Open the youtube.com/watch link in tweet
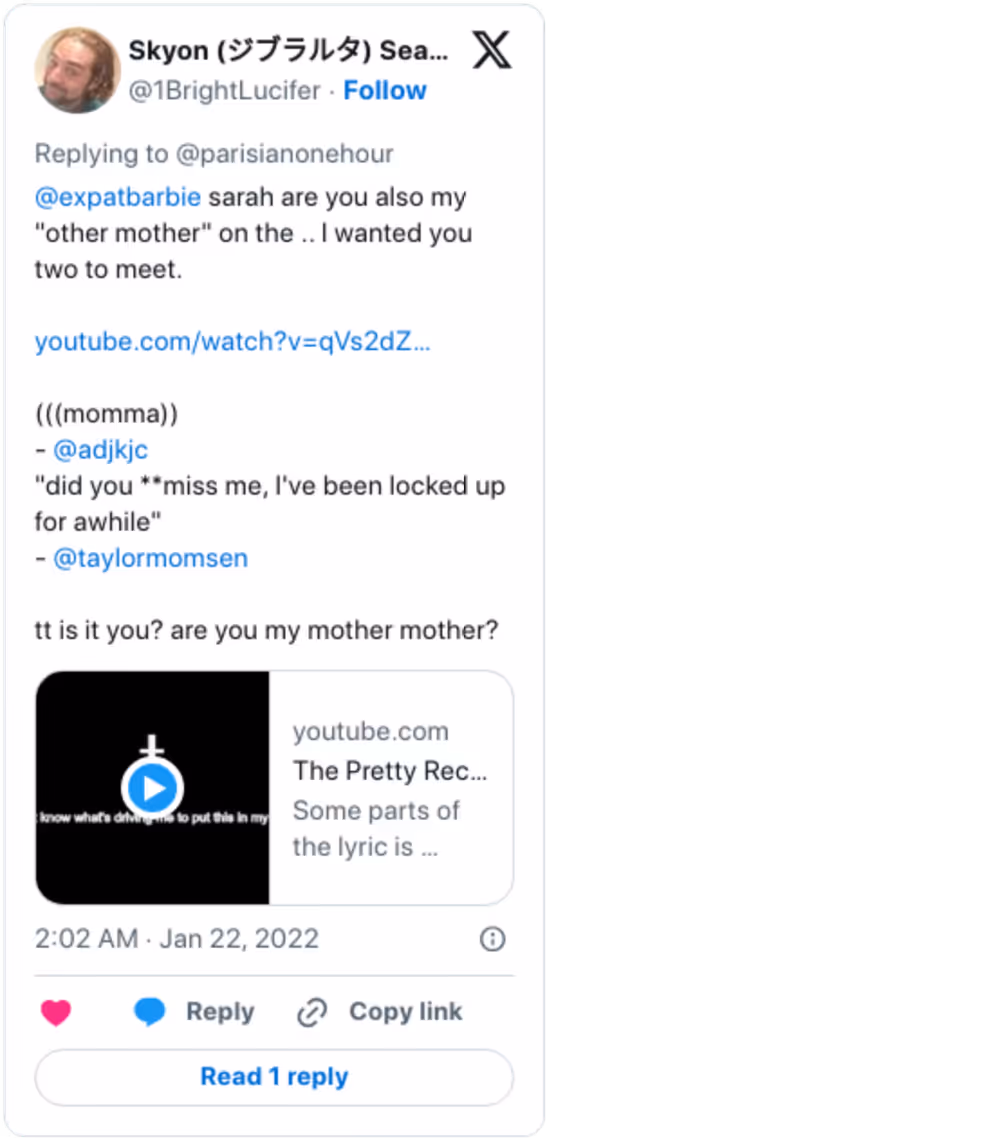This screenshot has width=1000, height=1148. tap(233, 341)
